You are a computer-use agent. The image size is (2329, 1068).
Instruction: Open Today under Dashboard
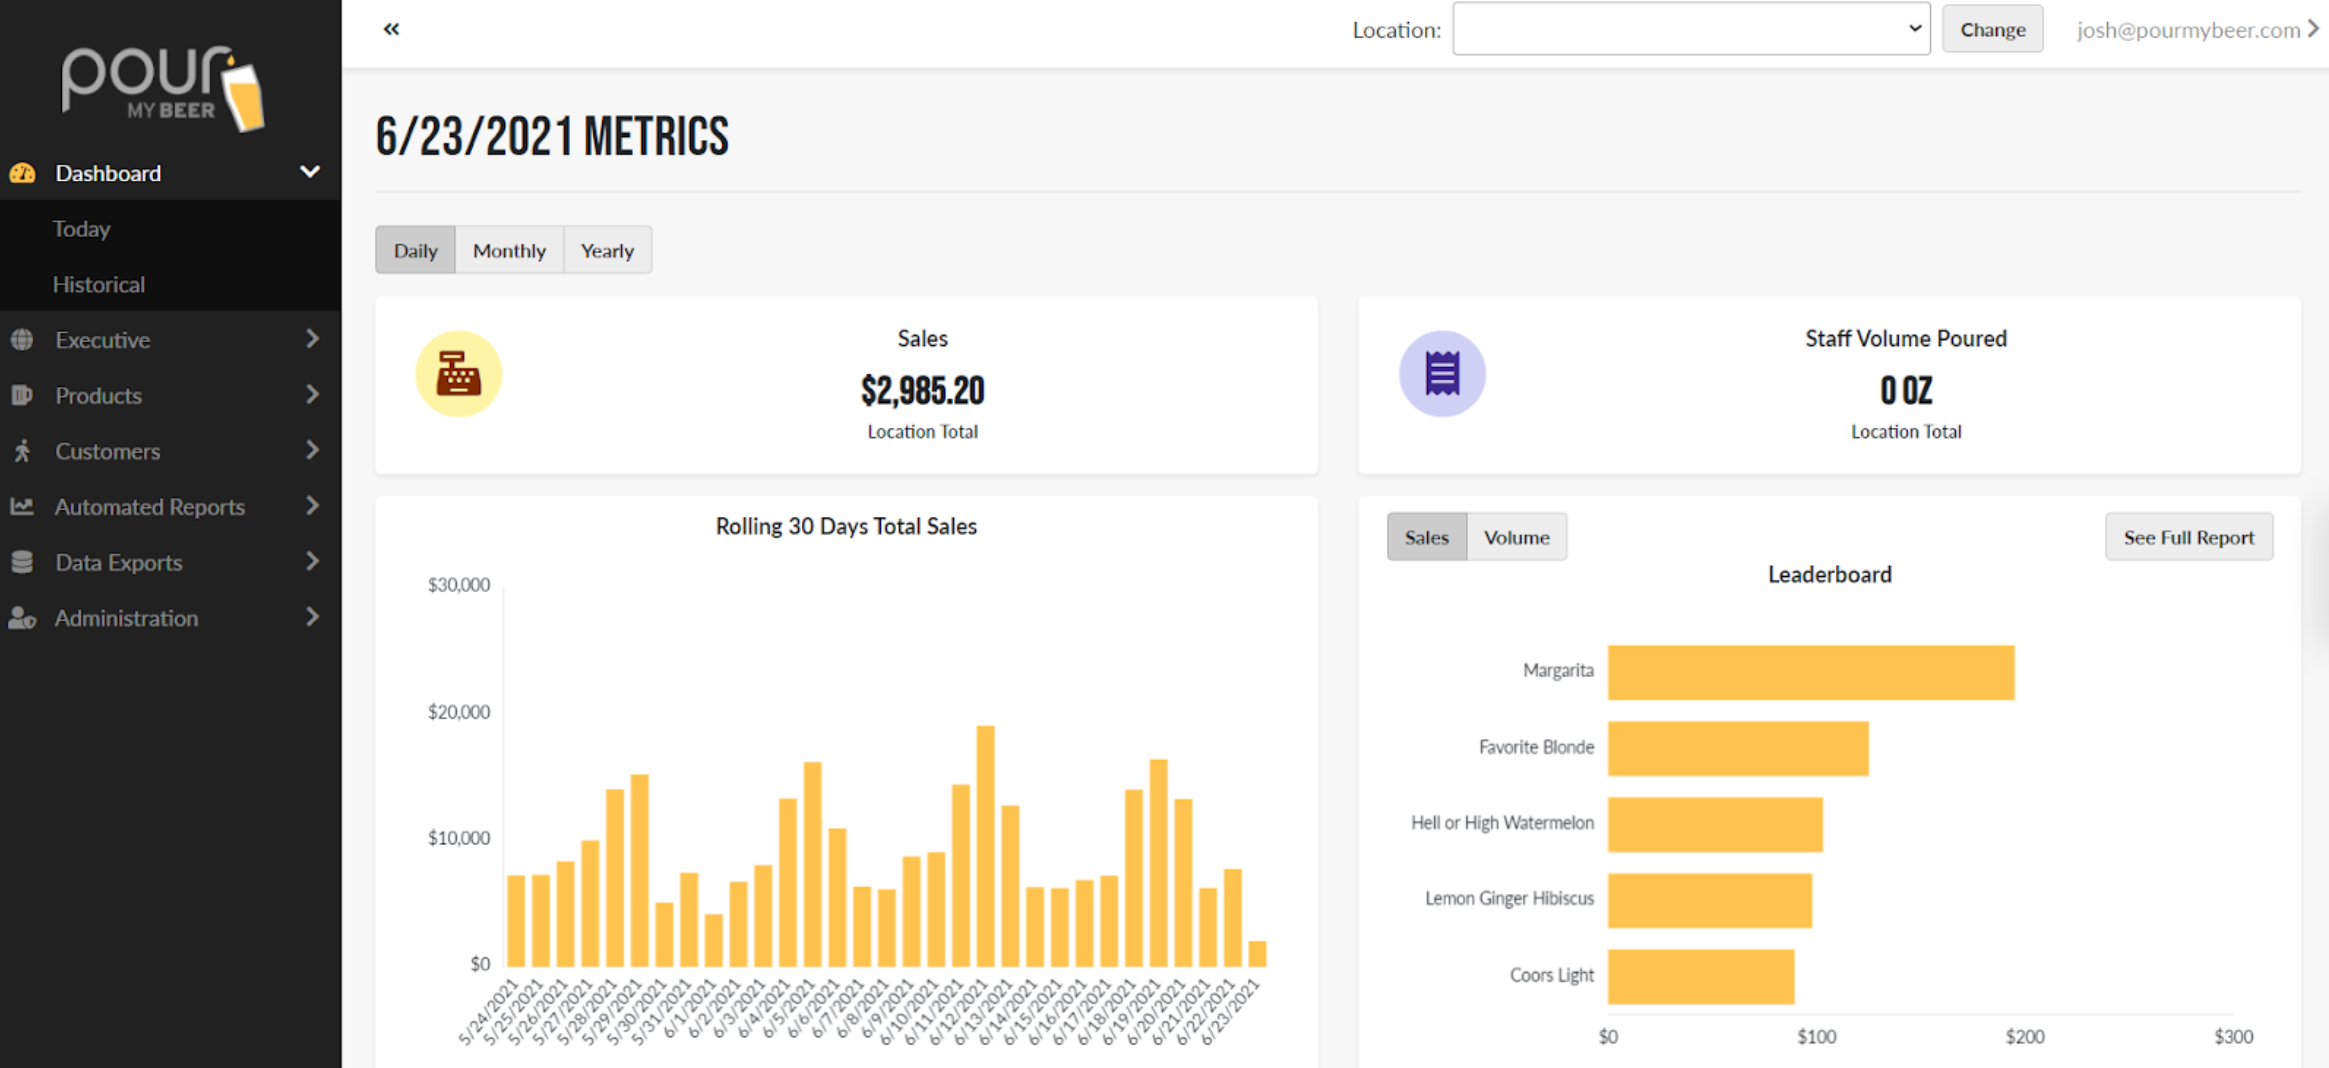81,229
